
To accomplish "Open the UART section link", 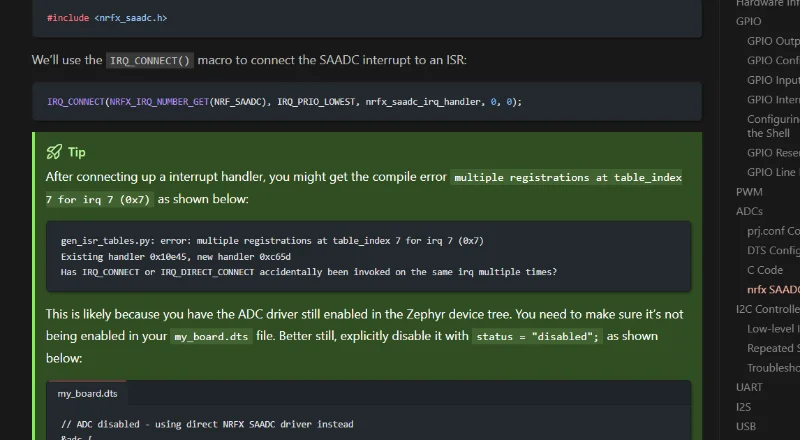I will tap(749, 387).
